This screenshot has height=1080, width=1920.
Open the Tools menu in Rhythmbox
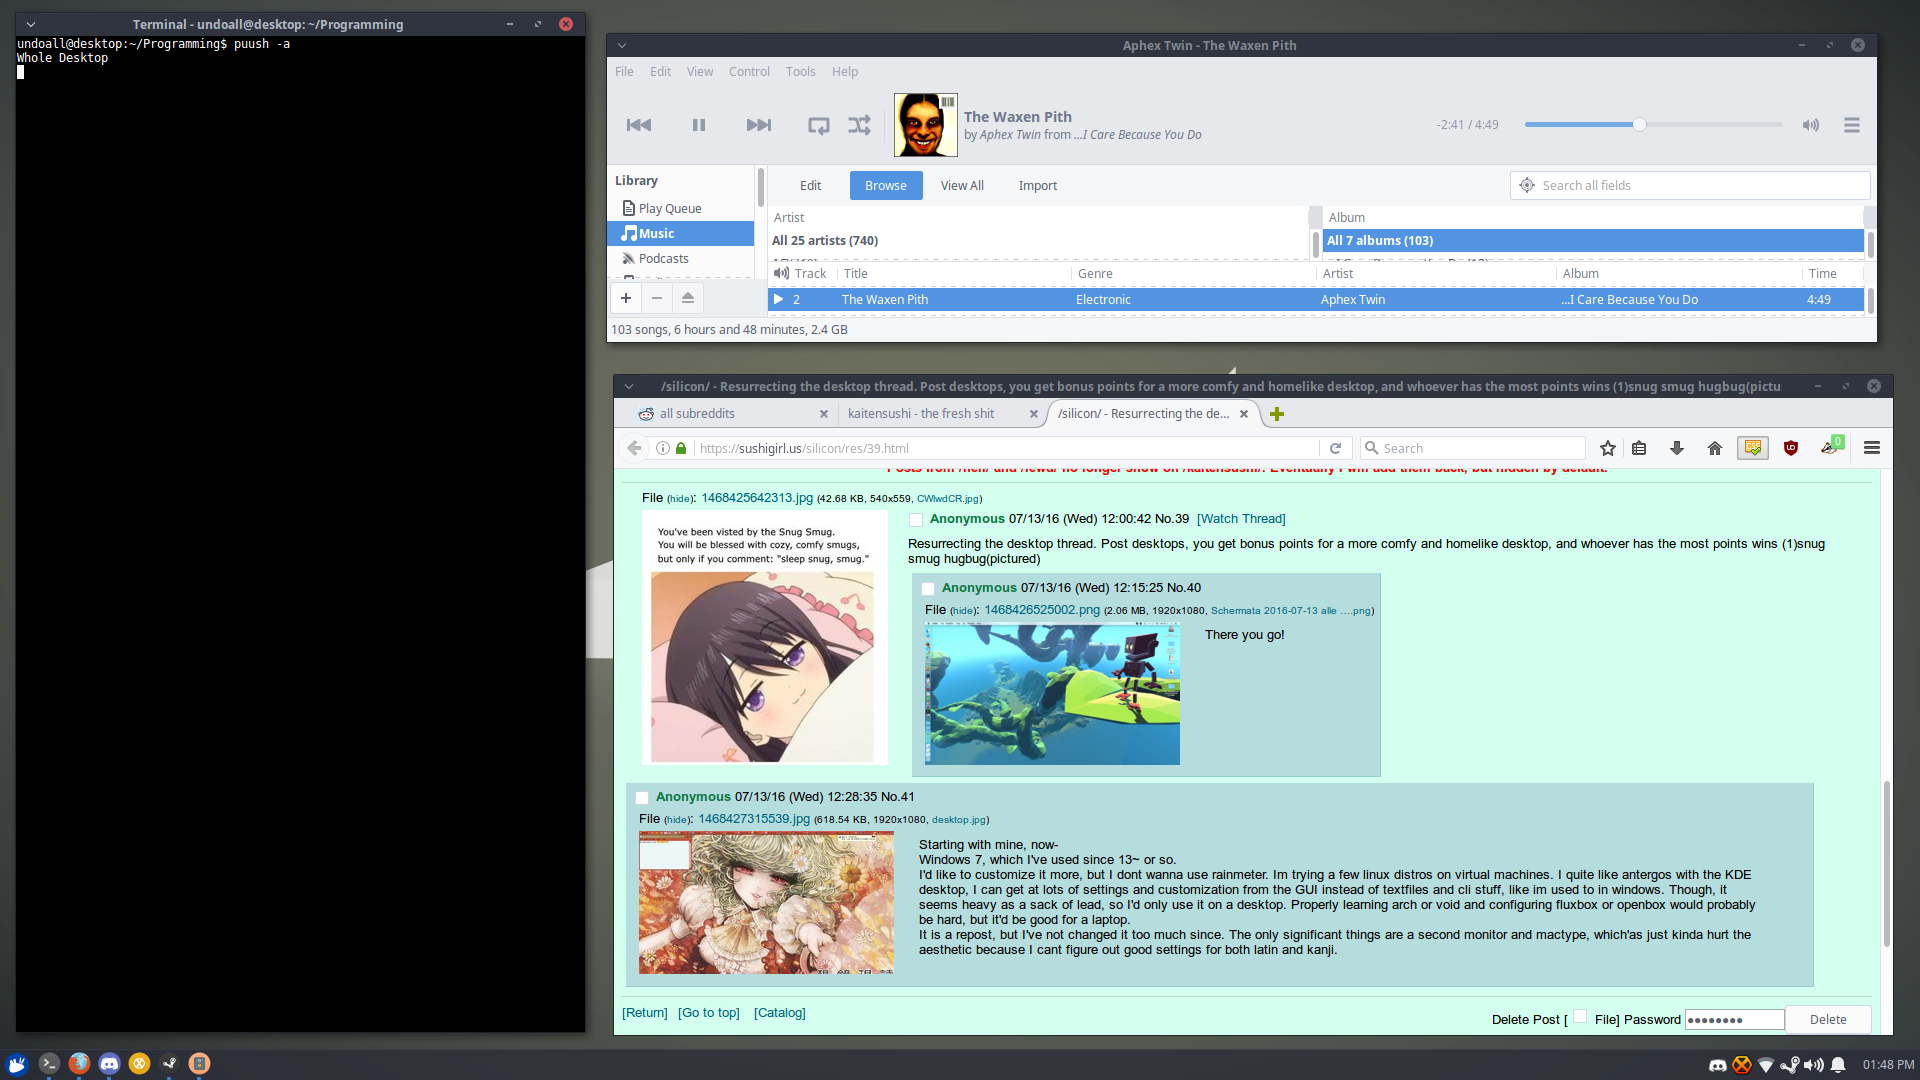coord(800,72)
